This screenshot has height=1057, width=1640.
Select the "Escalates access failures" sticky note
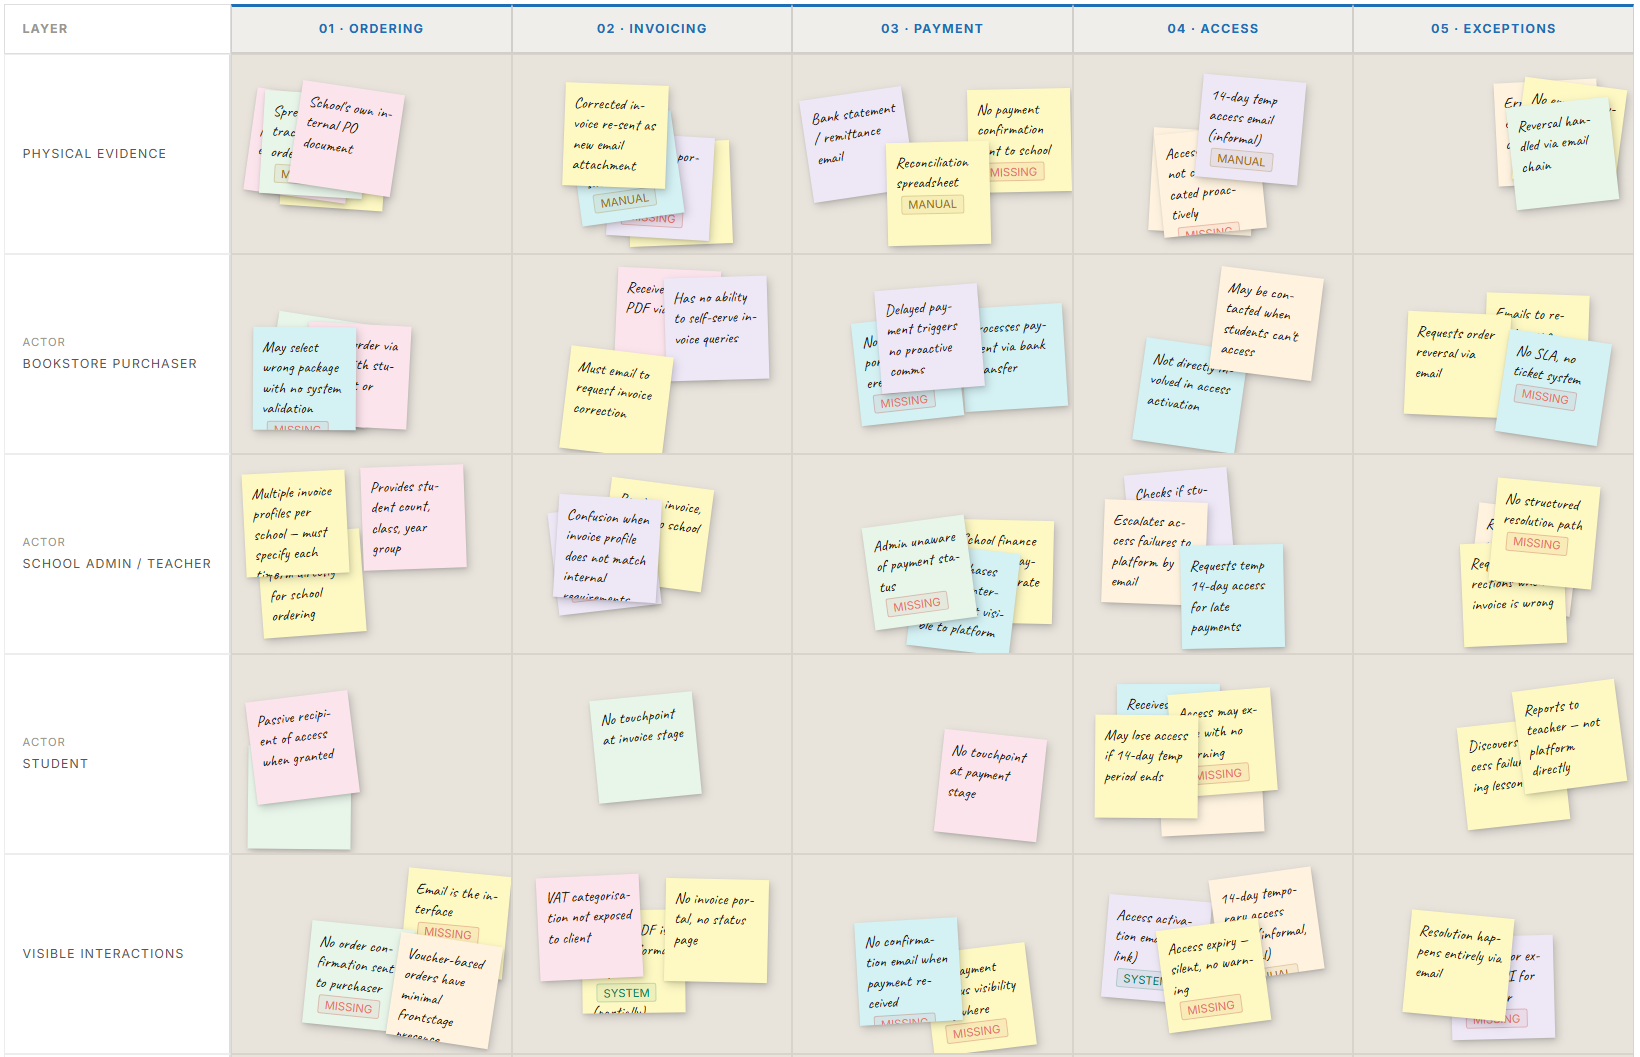point(1155,553)
